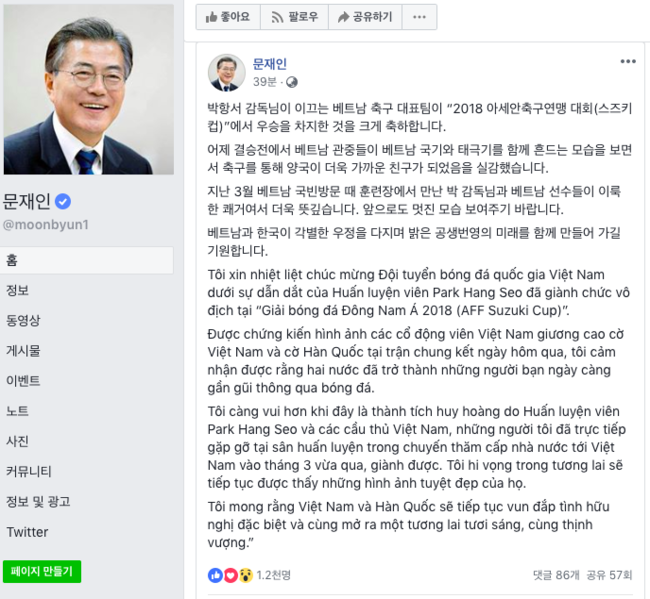The image size is (650, 599).
Task: Share the page via 공유하기 button
Action: pos(365,17)
